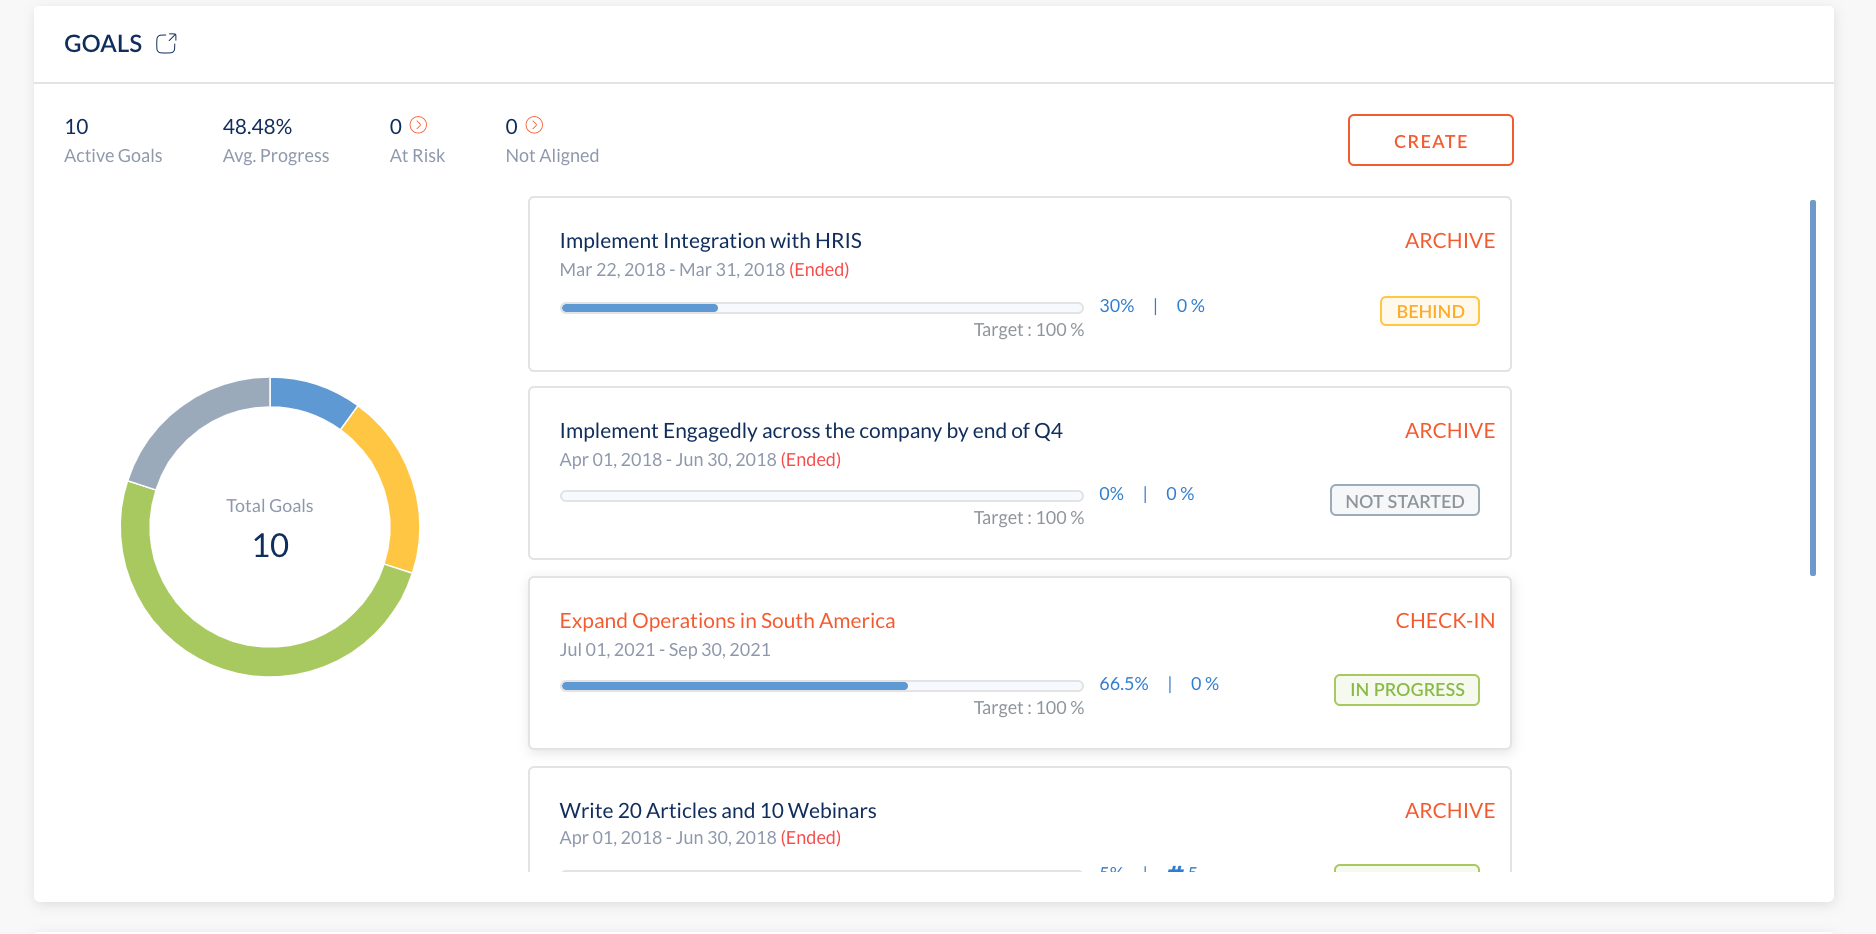Click the Create goal button
Image resolution: width=1876 pixels, height=934 pixels.
(x=1430, y=141)
